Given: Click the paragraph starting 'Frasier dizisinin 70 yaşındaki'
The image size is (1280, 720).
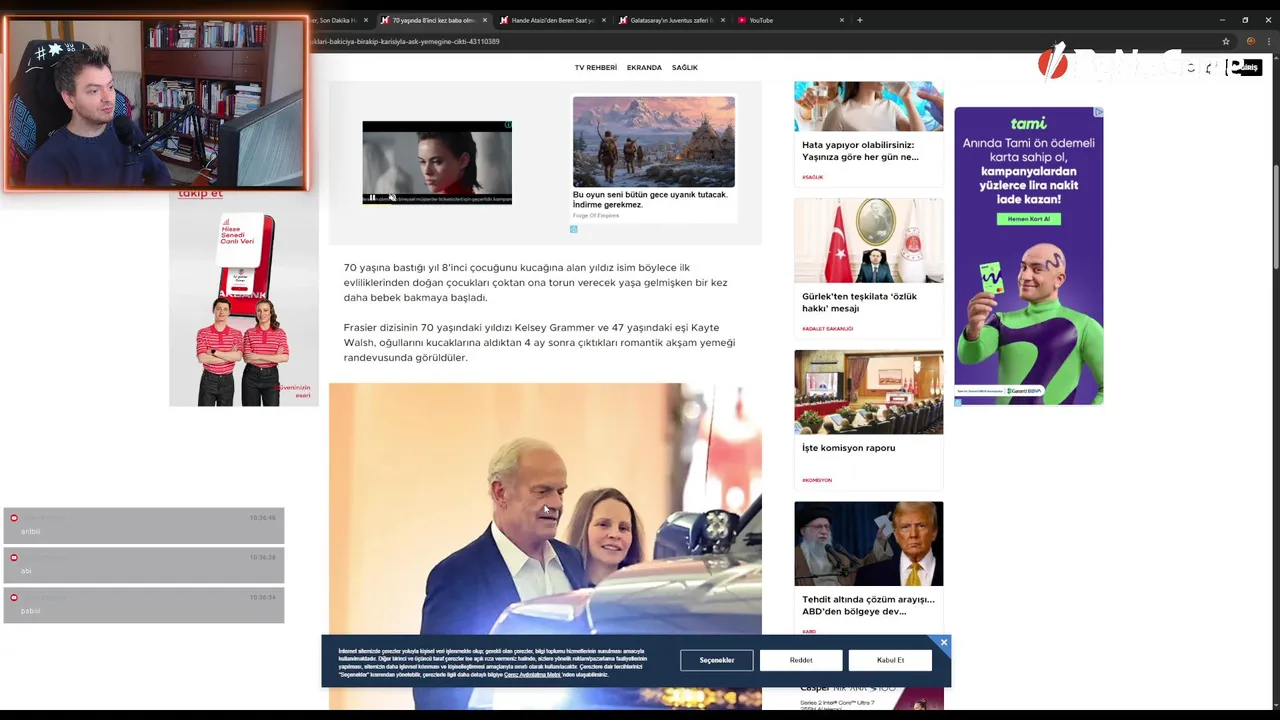Looking at the screenshot, I should pos(540,343).
